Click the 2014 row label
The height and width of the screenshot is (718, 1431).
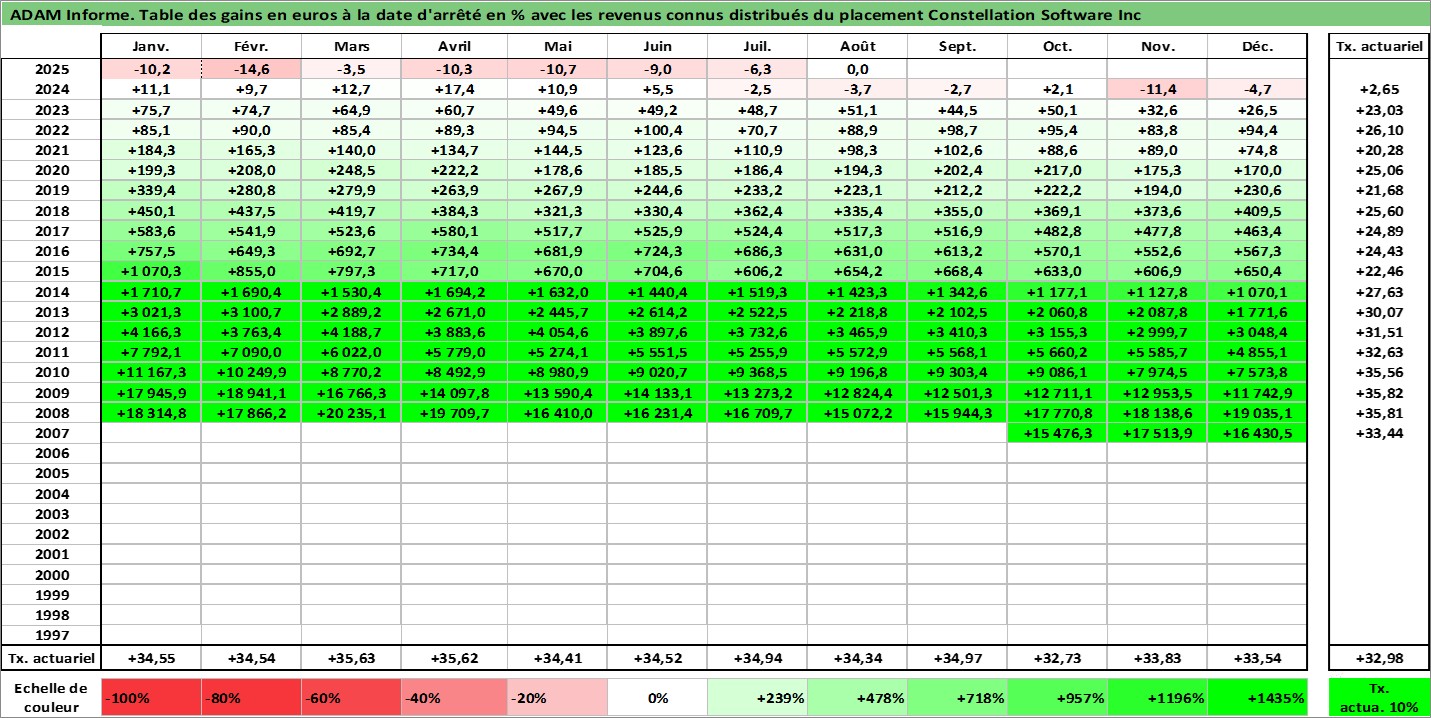(51, 292)
